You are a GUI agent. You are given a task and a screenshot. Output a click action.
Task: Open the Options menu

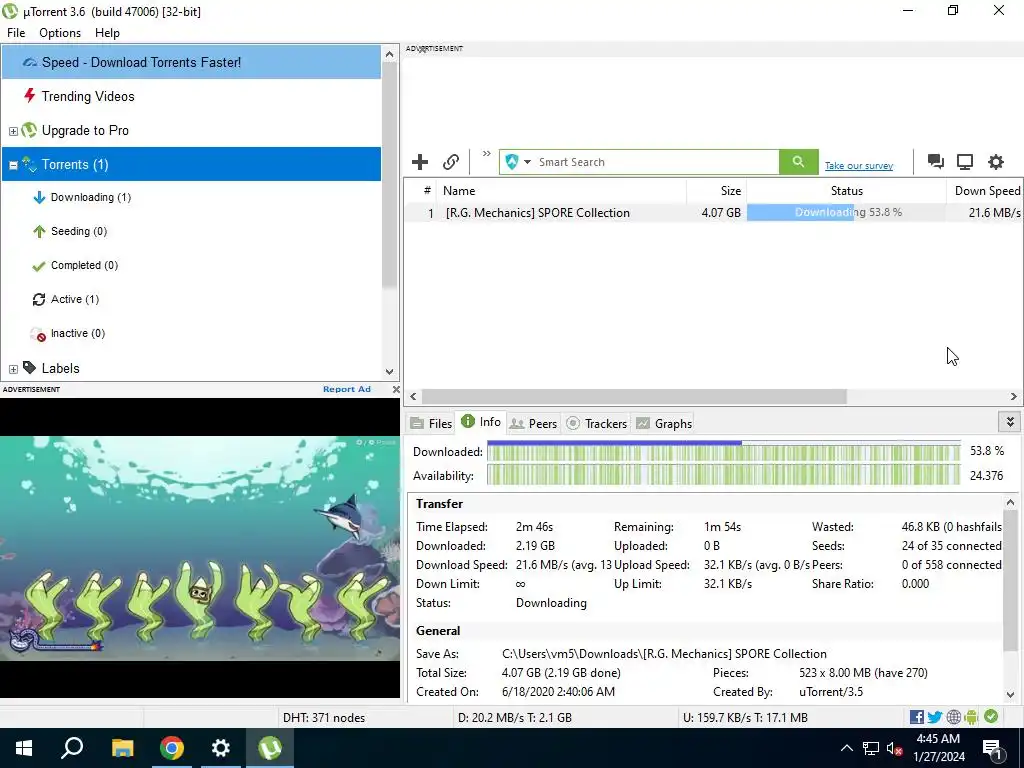pos(60,33)
